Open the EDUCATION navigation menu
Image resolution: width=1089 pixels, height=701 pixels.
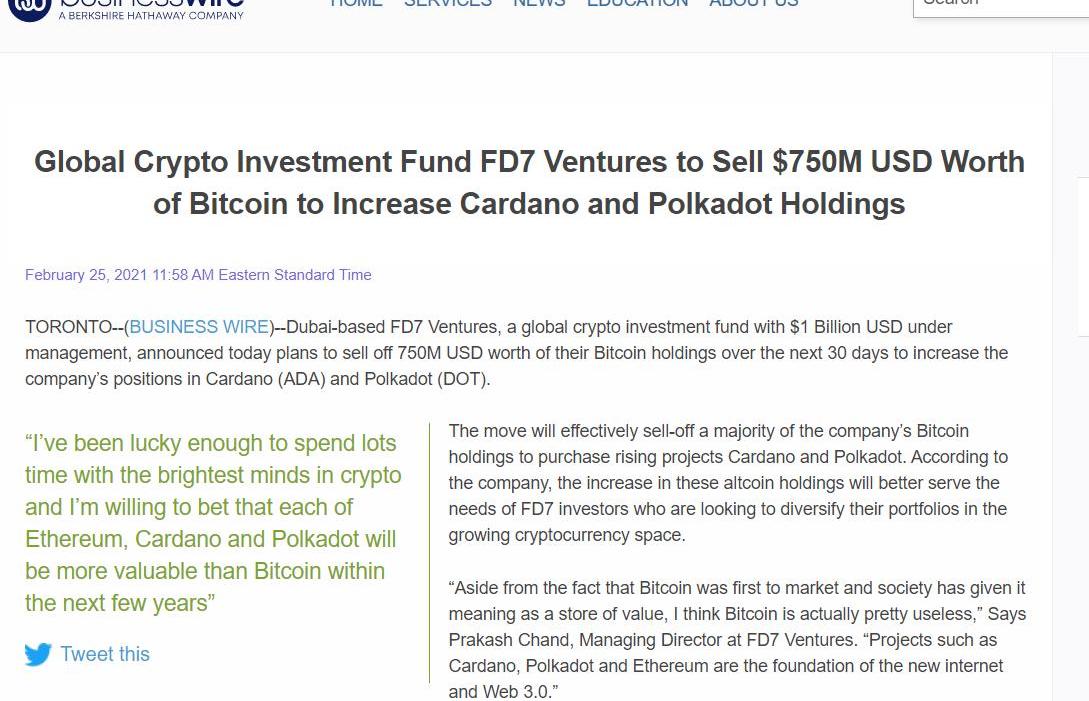pyautogui.click(x=638, y=3)
